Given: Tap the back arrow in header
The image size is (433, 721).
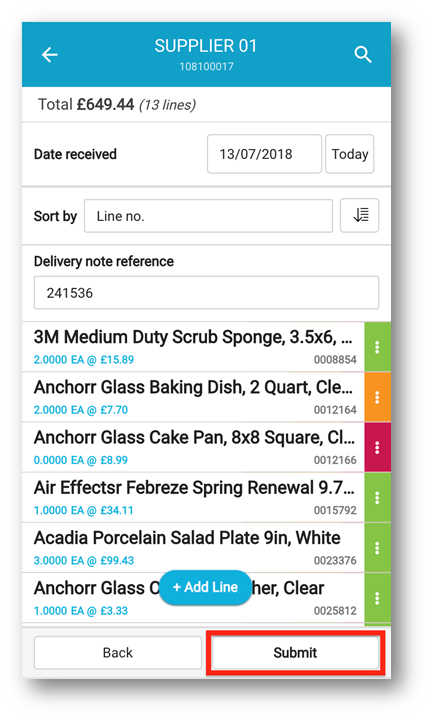Looking at the screenshot, I should (x=50, y=55).
